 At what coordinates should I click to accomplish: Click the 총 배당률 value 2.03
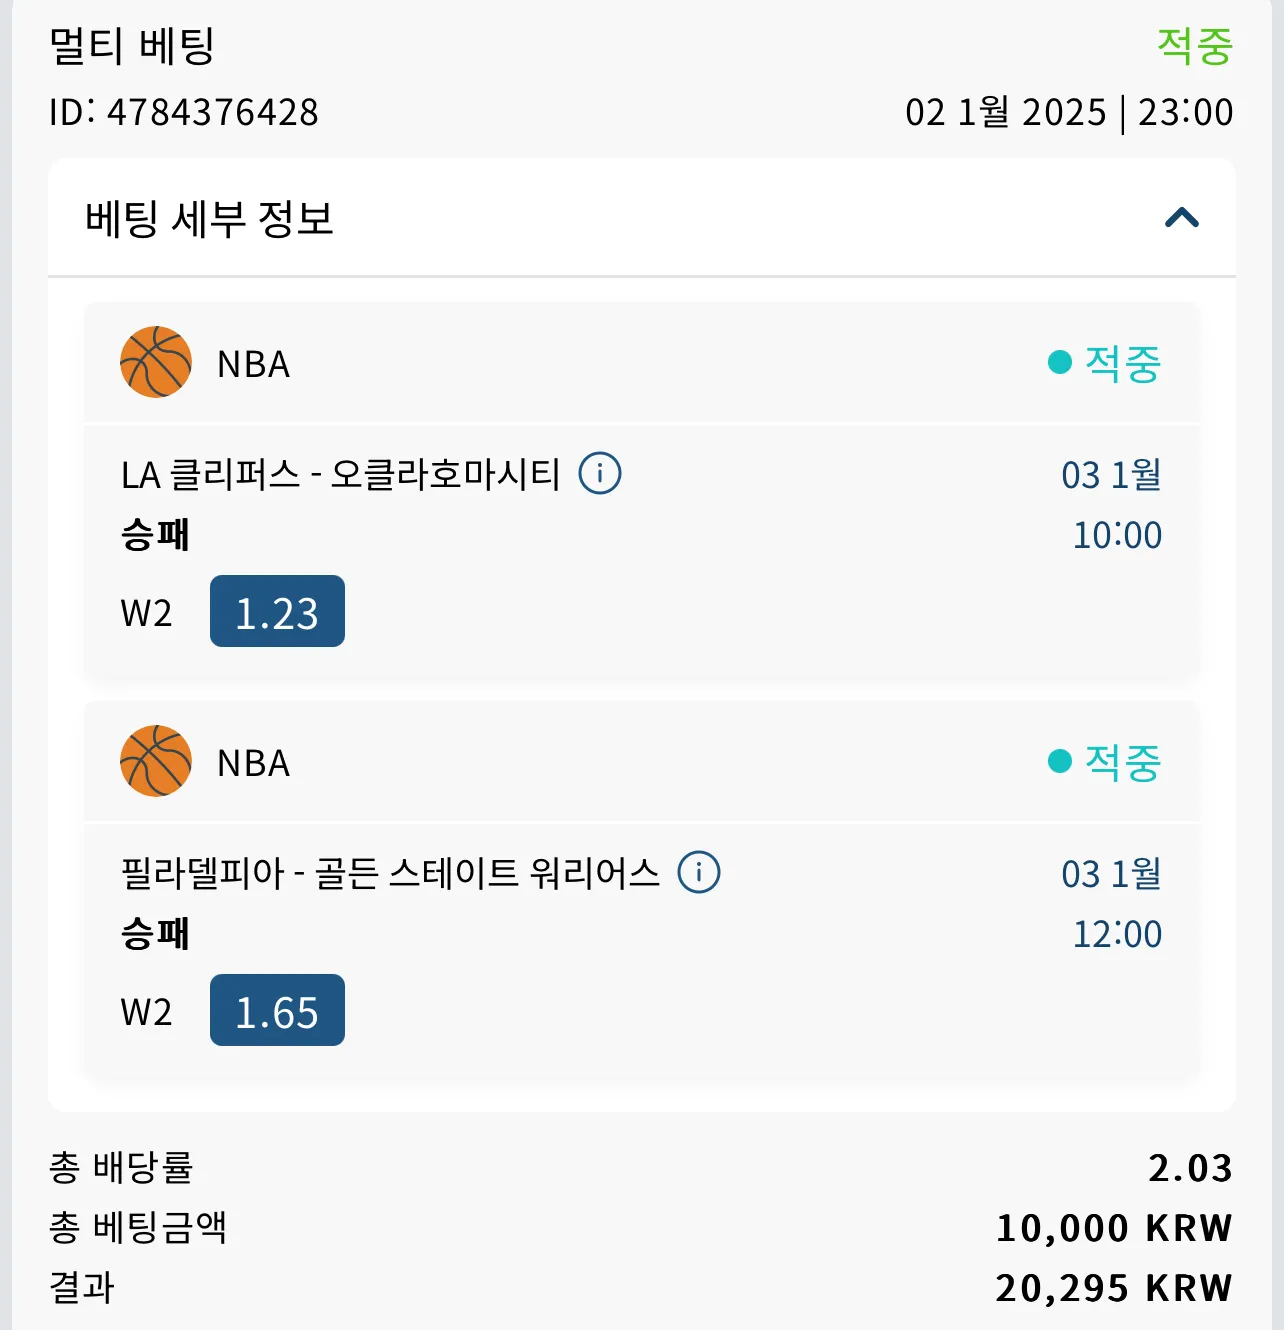(x=1190, y=1168)
